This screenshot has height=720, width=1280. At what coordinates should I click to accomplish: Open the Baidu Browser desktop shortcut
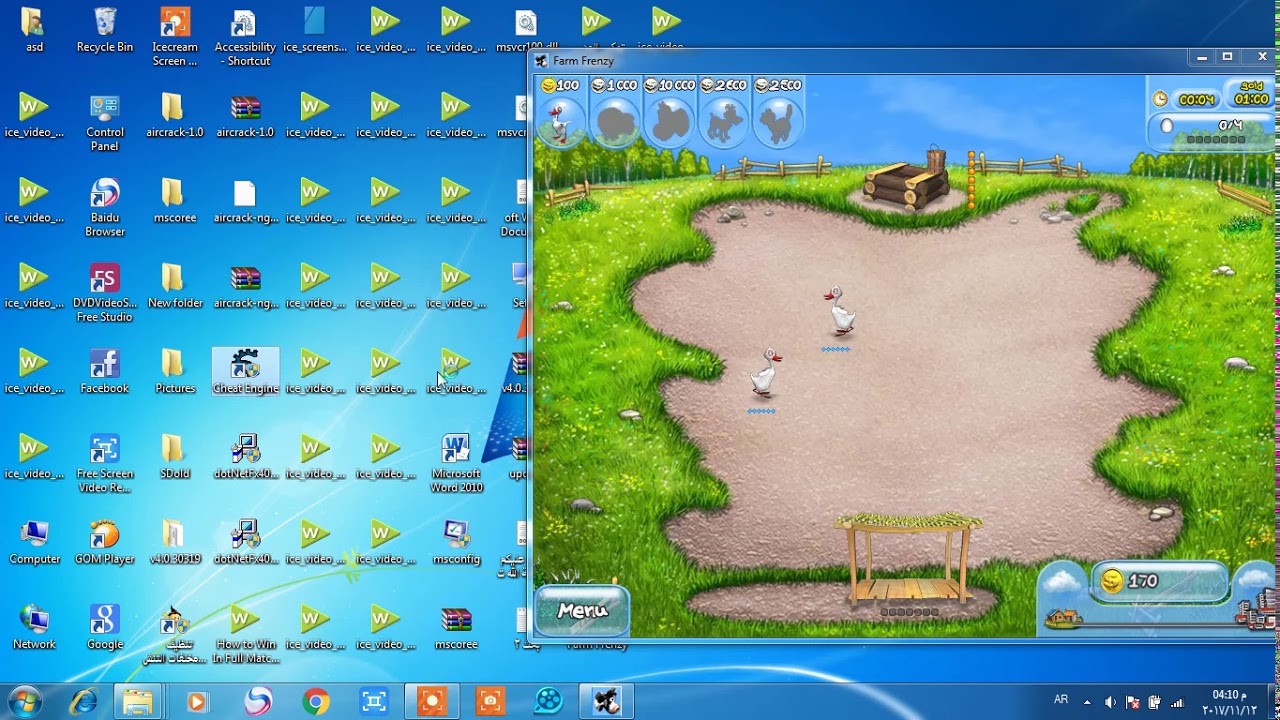coord(105,208)
